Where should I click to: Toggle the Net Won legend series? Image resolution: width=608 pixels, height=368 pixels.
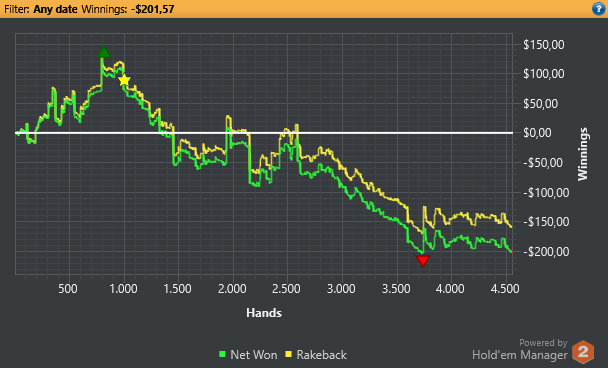coord(248,354)
